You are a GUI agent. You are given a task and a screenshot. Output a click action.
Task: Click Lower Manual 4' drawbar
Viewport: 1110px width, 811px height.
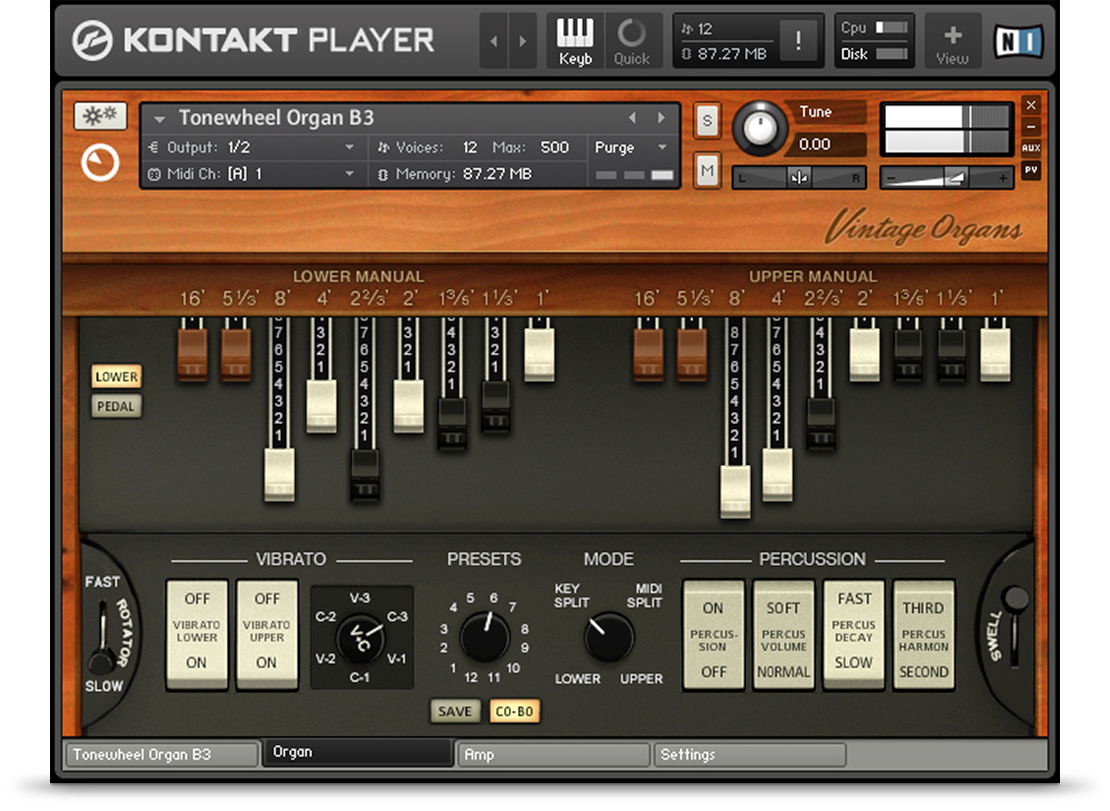(322, 406)
